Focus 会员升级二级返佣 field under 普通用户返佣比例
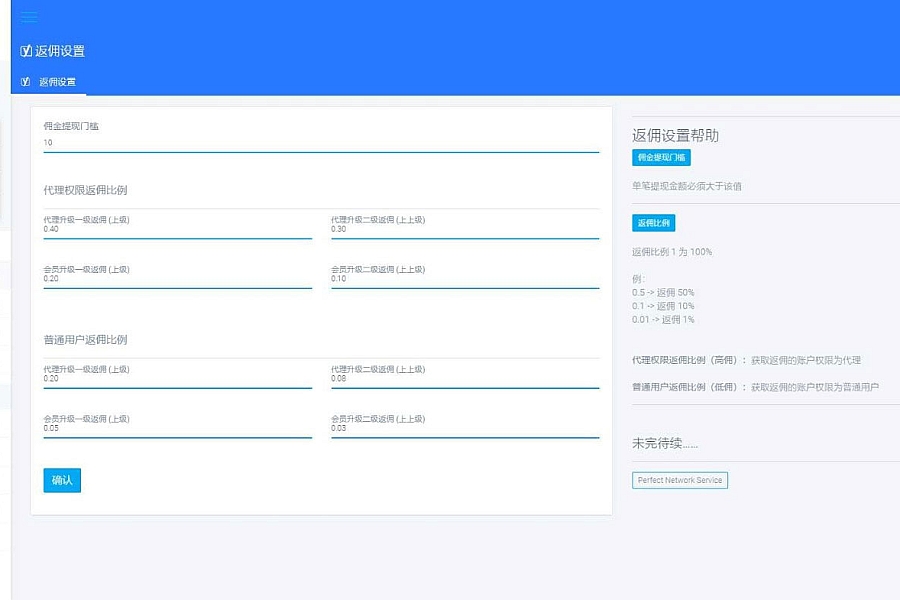900x600 pixels. pos(464,429)
